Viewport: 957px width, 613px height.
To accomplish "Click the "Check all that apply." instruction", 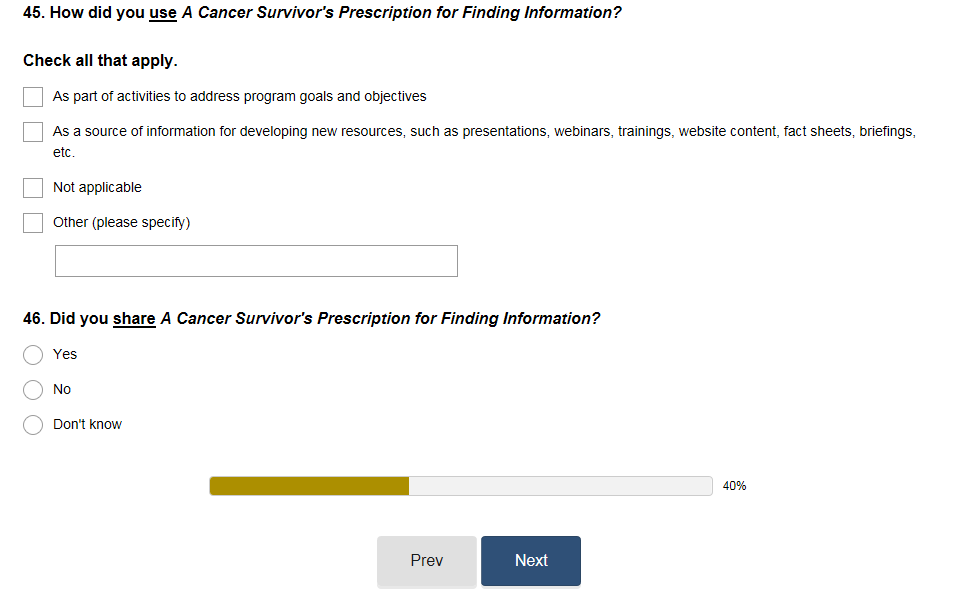I will click(100, 61).
